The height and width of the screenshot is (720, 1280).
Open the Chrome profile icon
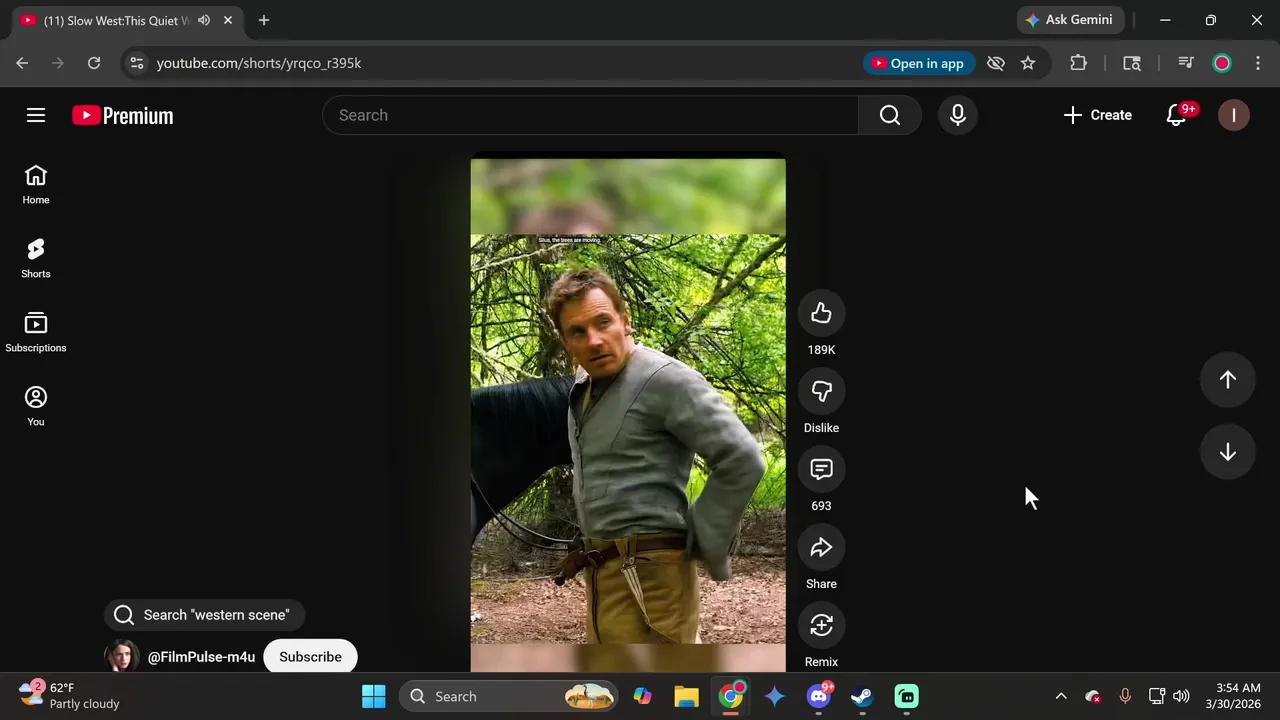[1222, 63]
